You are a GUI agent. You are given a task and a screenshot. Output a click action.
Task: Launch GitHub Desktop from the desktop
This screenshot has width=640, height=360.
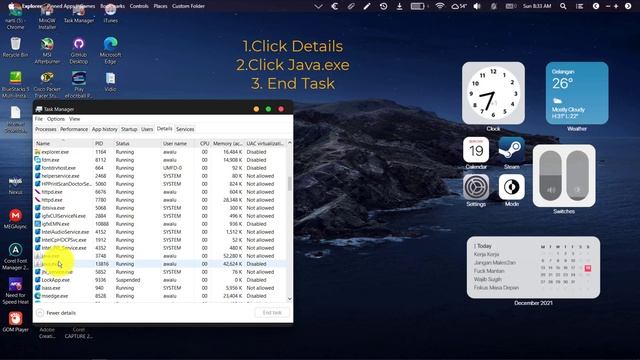pos(79,50)
